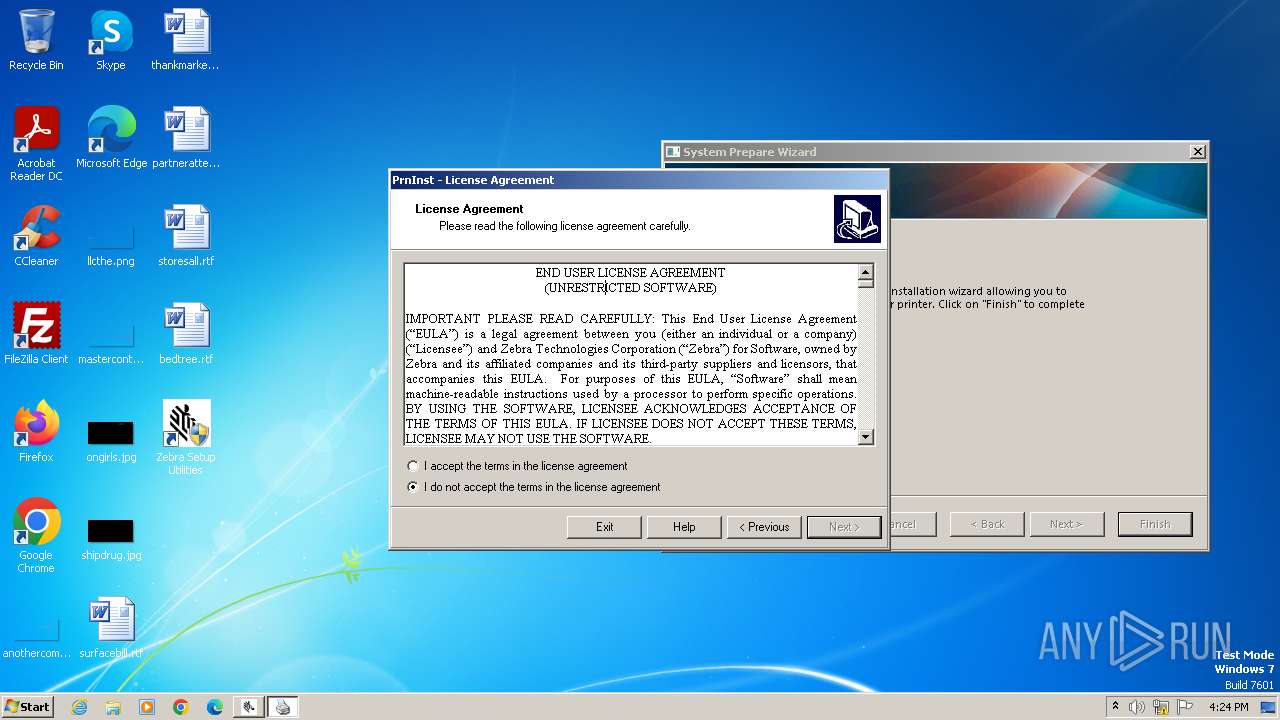
Task: Click Show Desktop button at taskbar end
Action: (1269, 707)
